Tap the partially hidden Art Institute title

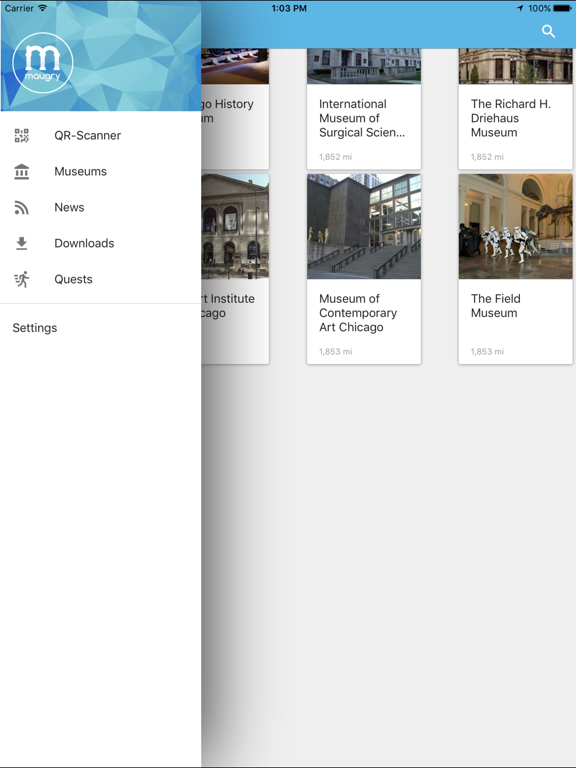pyautogui.click(x=228, y=306)
